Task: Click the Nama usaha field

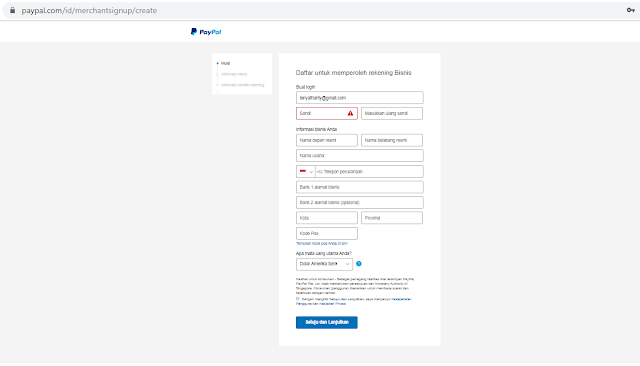Action: 359,155
